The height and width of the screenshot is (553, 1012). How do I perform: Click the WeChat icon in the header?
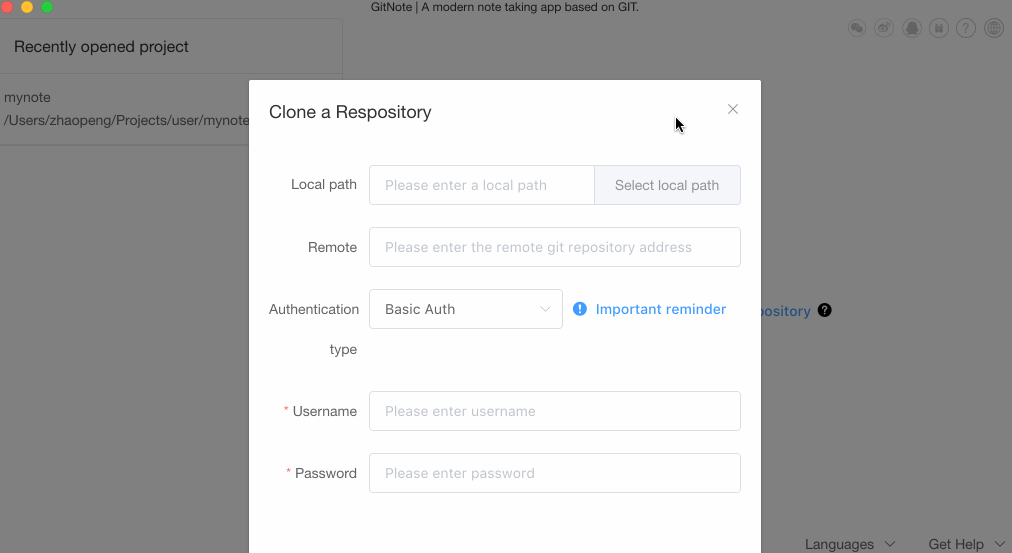857,28
